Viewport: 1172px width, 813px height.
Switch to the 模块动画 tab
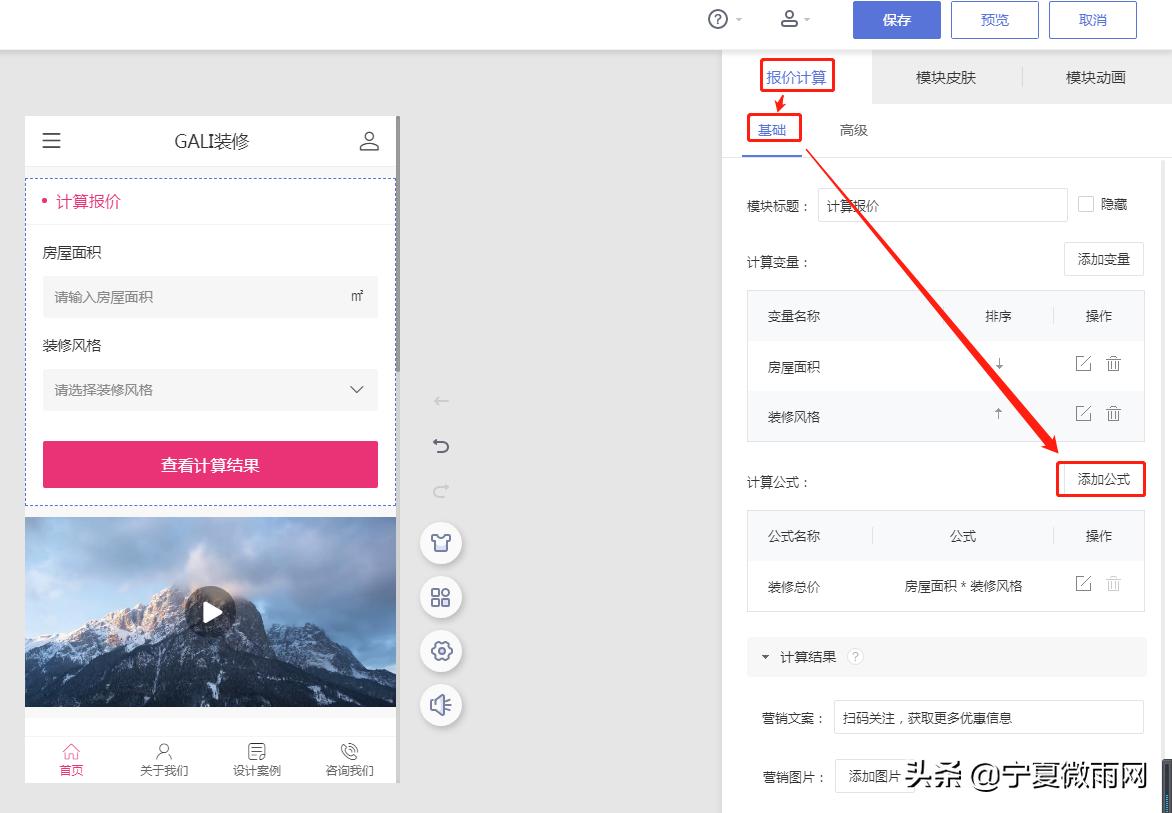pos(1095,76)
